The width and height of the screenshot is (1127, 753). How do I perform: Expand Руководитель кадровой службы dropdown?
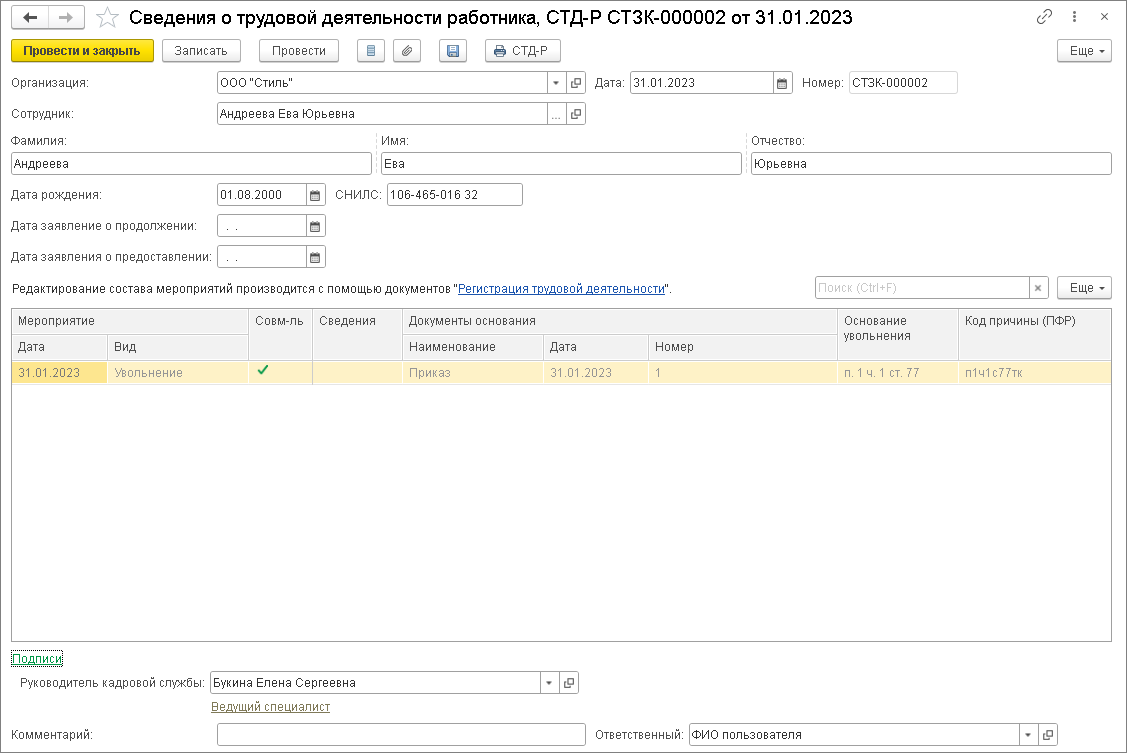pos(549,683)
